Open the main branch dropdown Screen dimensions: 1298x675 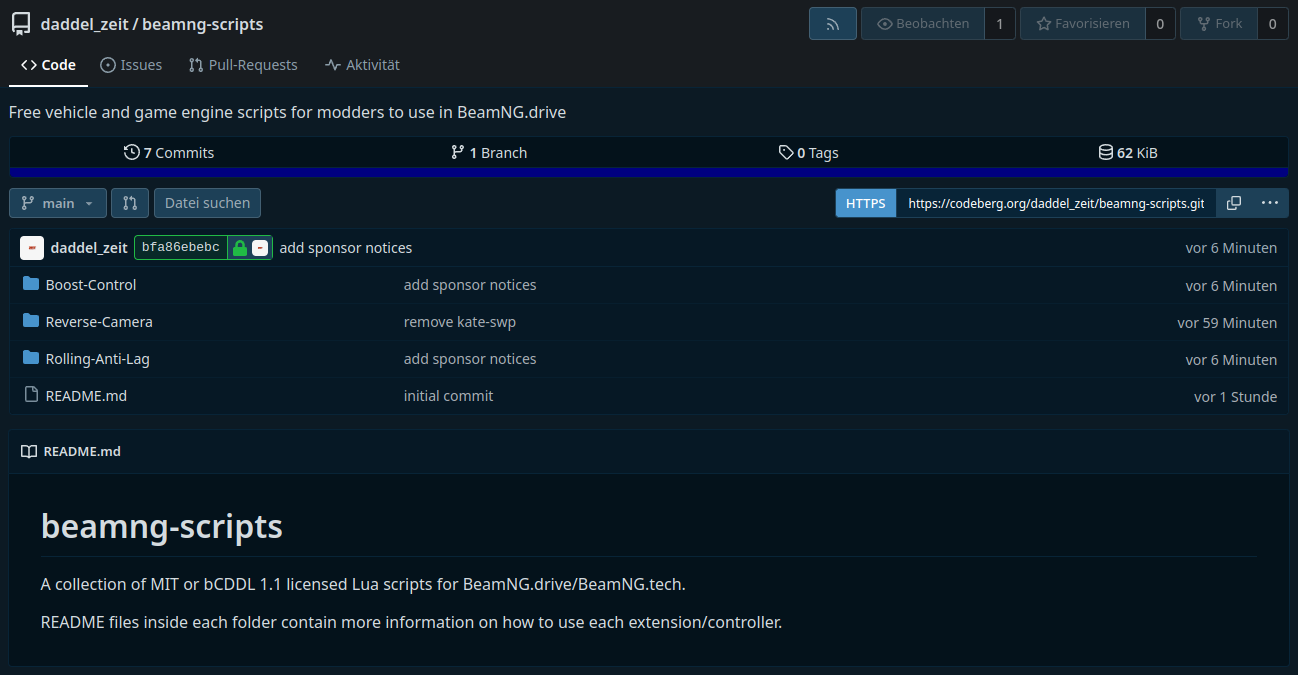coord(58,203)
